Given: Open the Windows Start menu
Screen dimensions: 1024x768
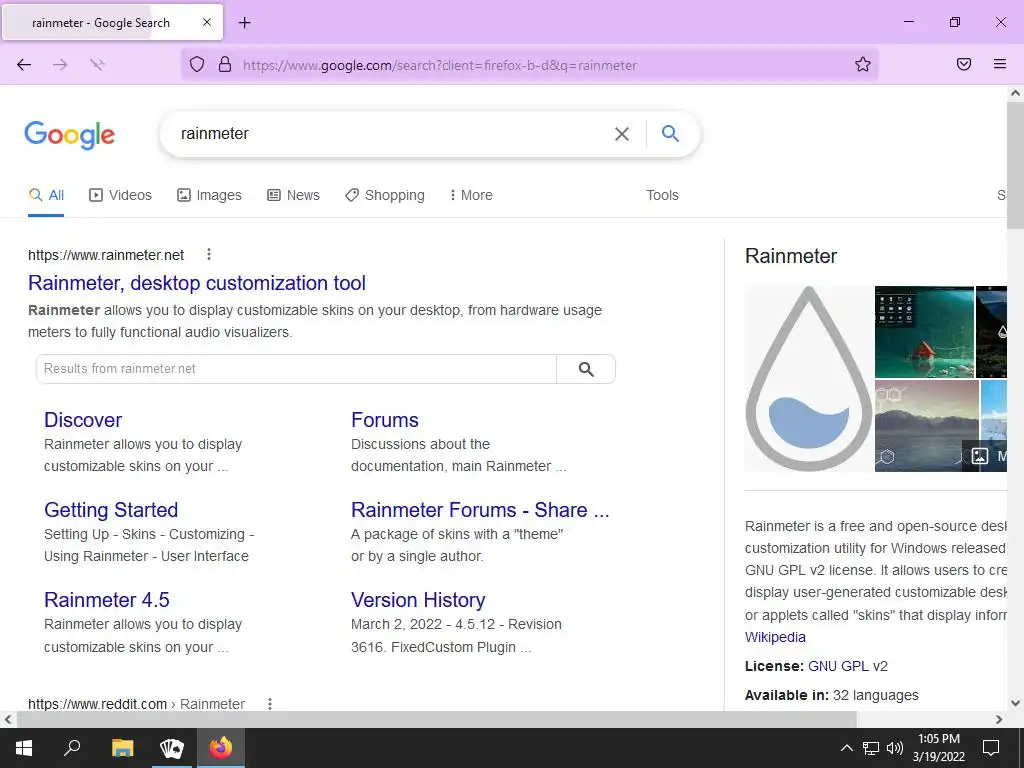Looking at the screenshot, I should tap(24, 748).
